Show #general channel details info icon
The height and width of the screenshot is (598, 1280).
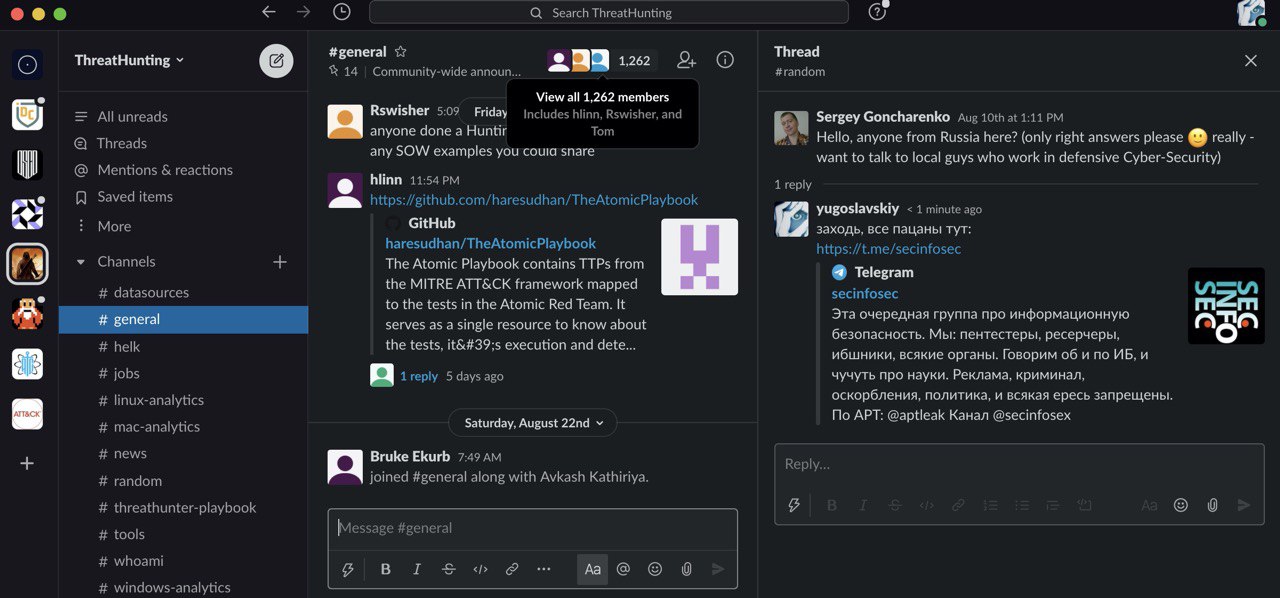tap(725, 60)
